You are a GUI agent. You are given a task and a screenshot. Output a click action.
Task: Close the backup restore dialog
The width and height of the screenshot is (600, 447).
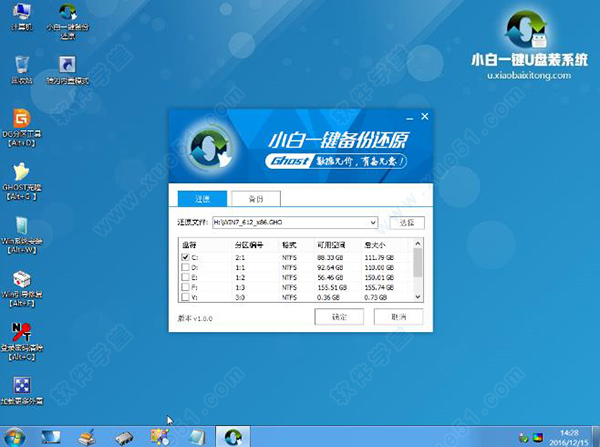[425, 116]
